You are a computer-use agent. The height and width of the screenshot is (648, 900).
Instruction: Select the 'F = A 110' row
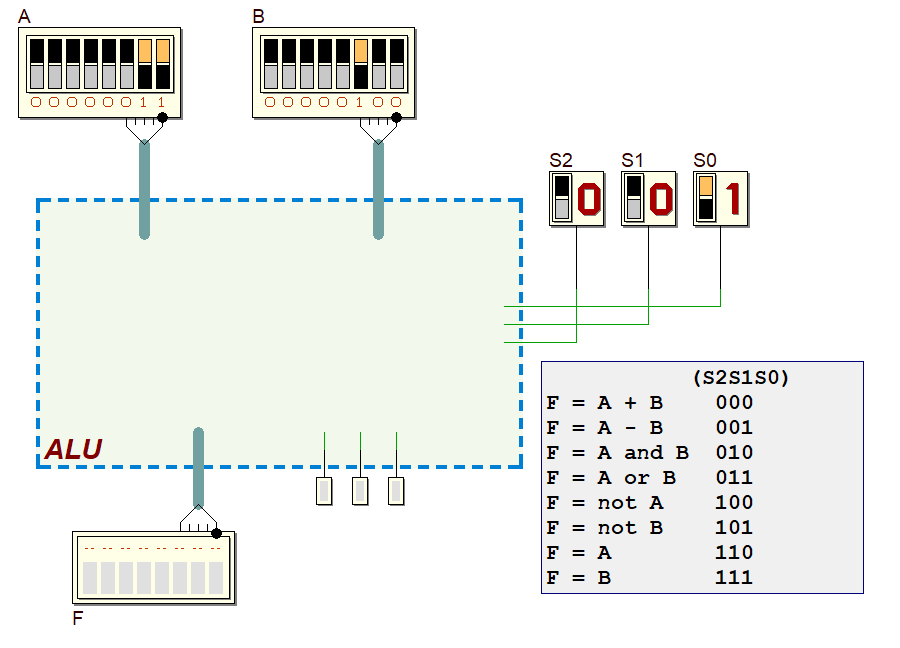tap(650, 553)
